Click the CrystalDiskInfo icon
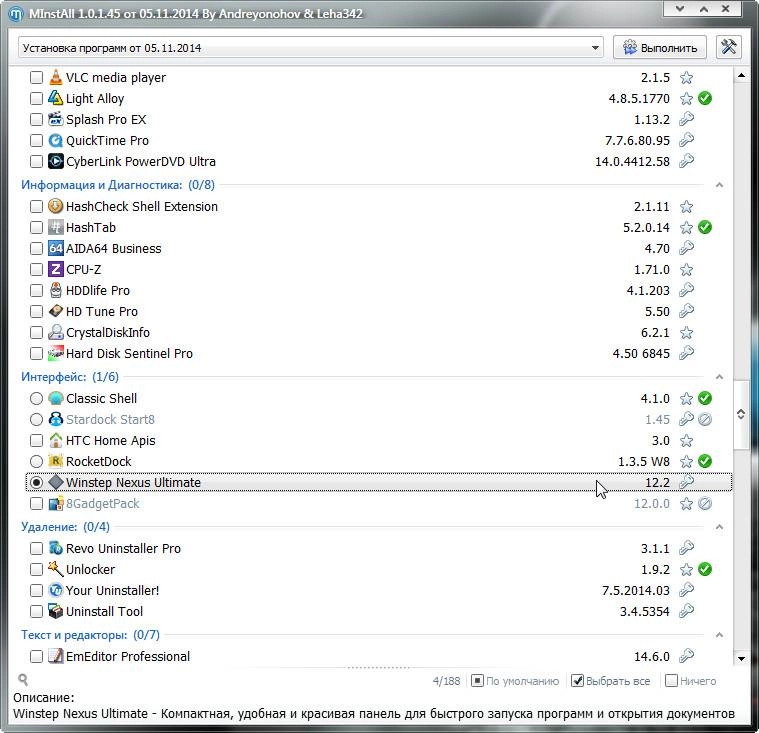This screenshot has width=759, height=733. [x=56, y=333]
